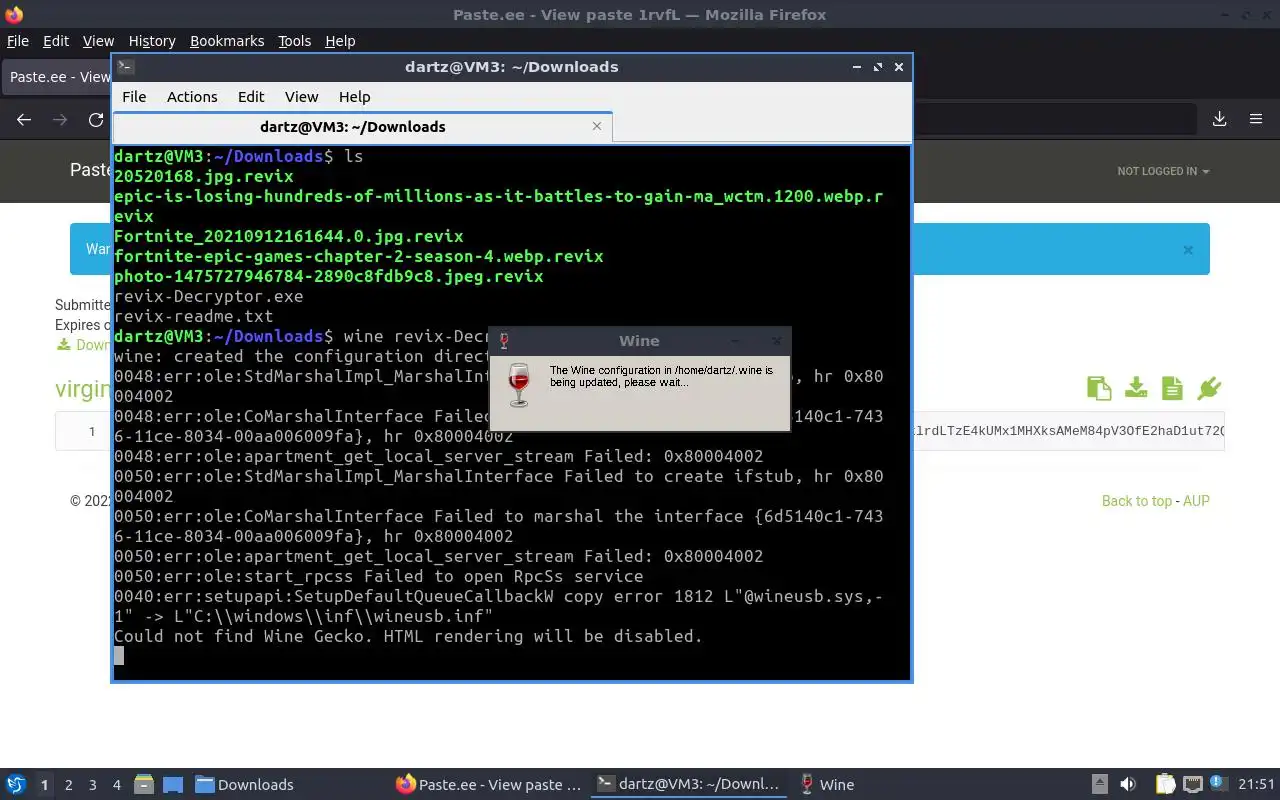Open the clipboard manager tray icon
The image size is (1280, 800).
tap(1165, 784)
